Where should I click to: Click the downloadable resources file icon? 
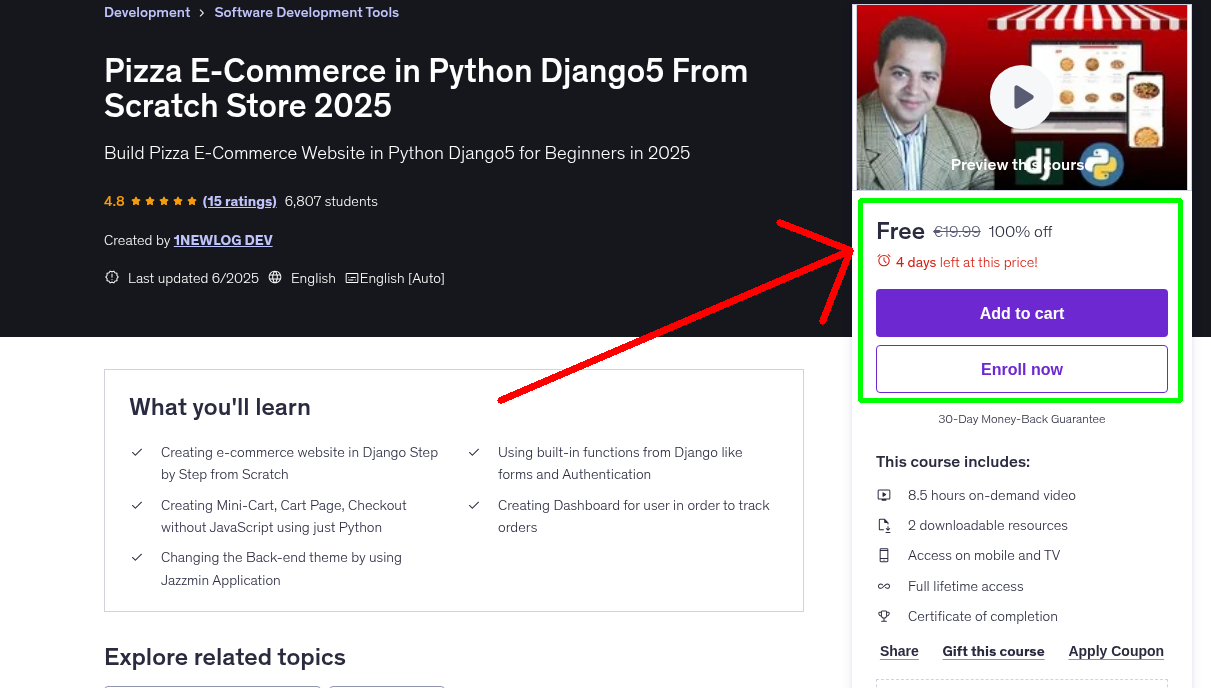pyautogui.click(x=884, y=525)
